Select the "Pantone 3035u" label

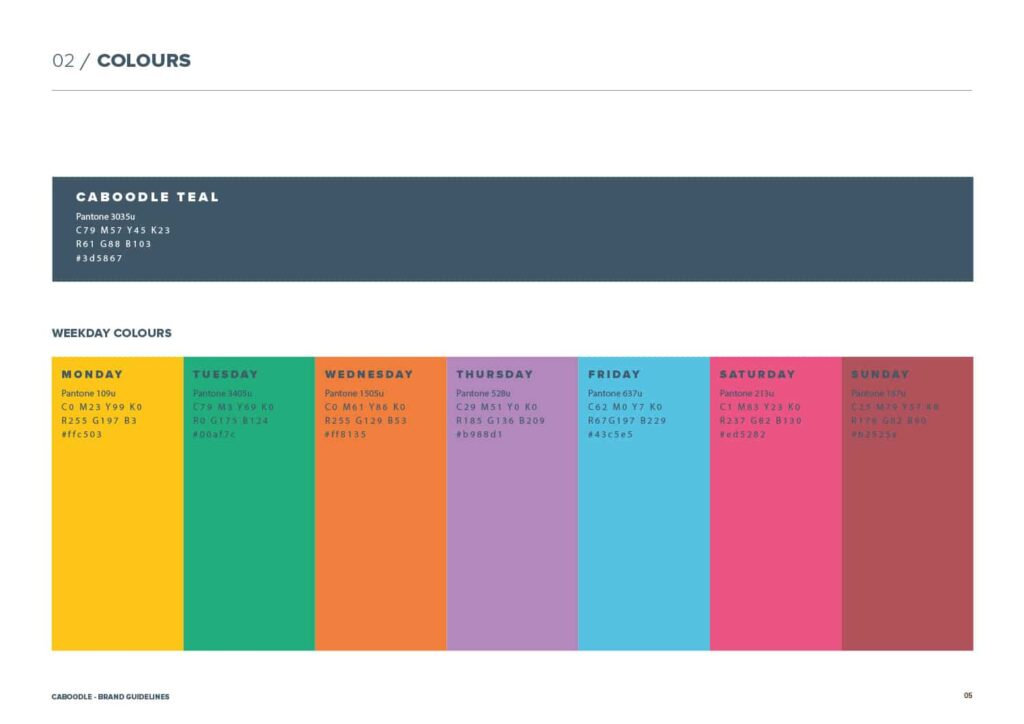pyautogui.click(x=105, y=216)
